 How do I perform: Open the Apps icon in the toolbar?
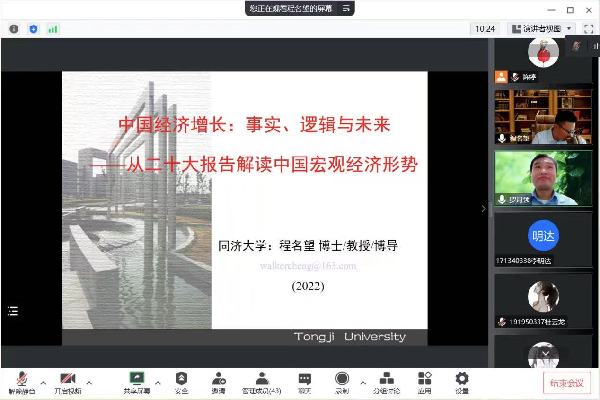pyautogui.click(x=424, y=380)
